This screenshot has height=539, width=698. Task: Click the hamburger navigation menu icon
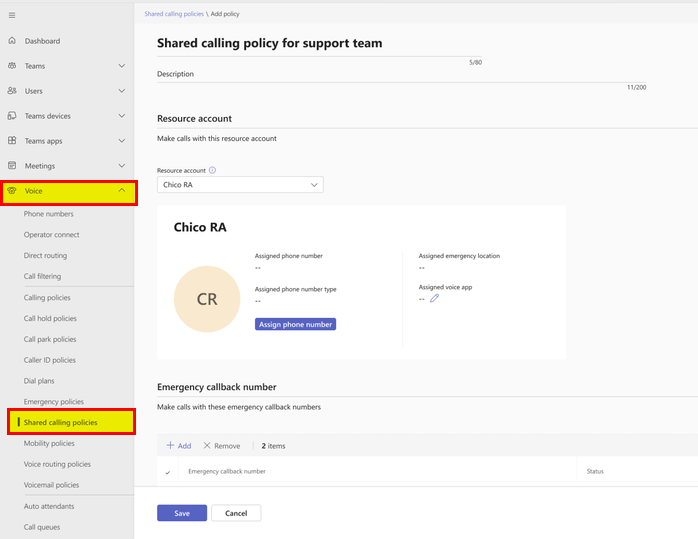point(12,15)
